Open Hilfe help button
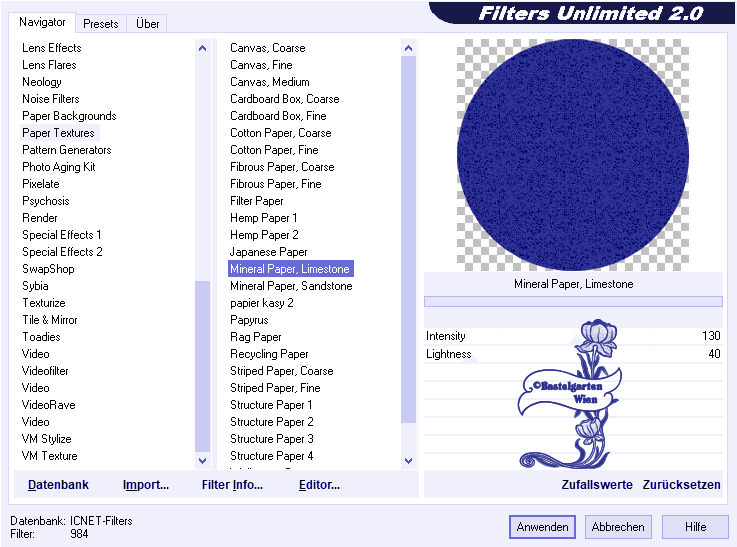The width and height of the screenshot is (737, 547). [x=695, y=527]
